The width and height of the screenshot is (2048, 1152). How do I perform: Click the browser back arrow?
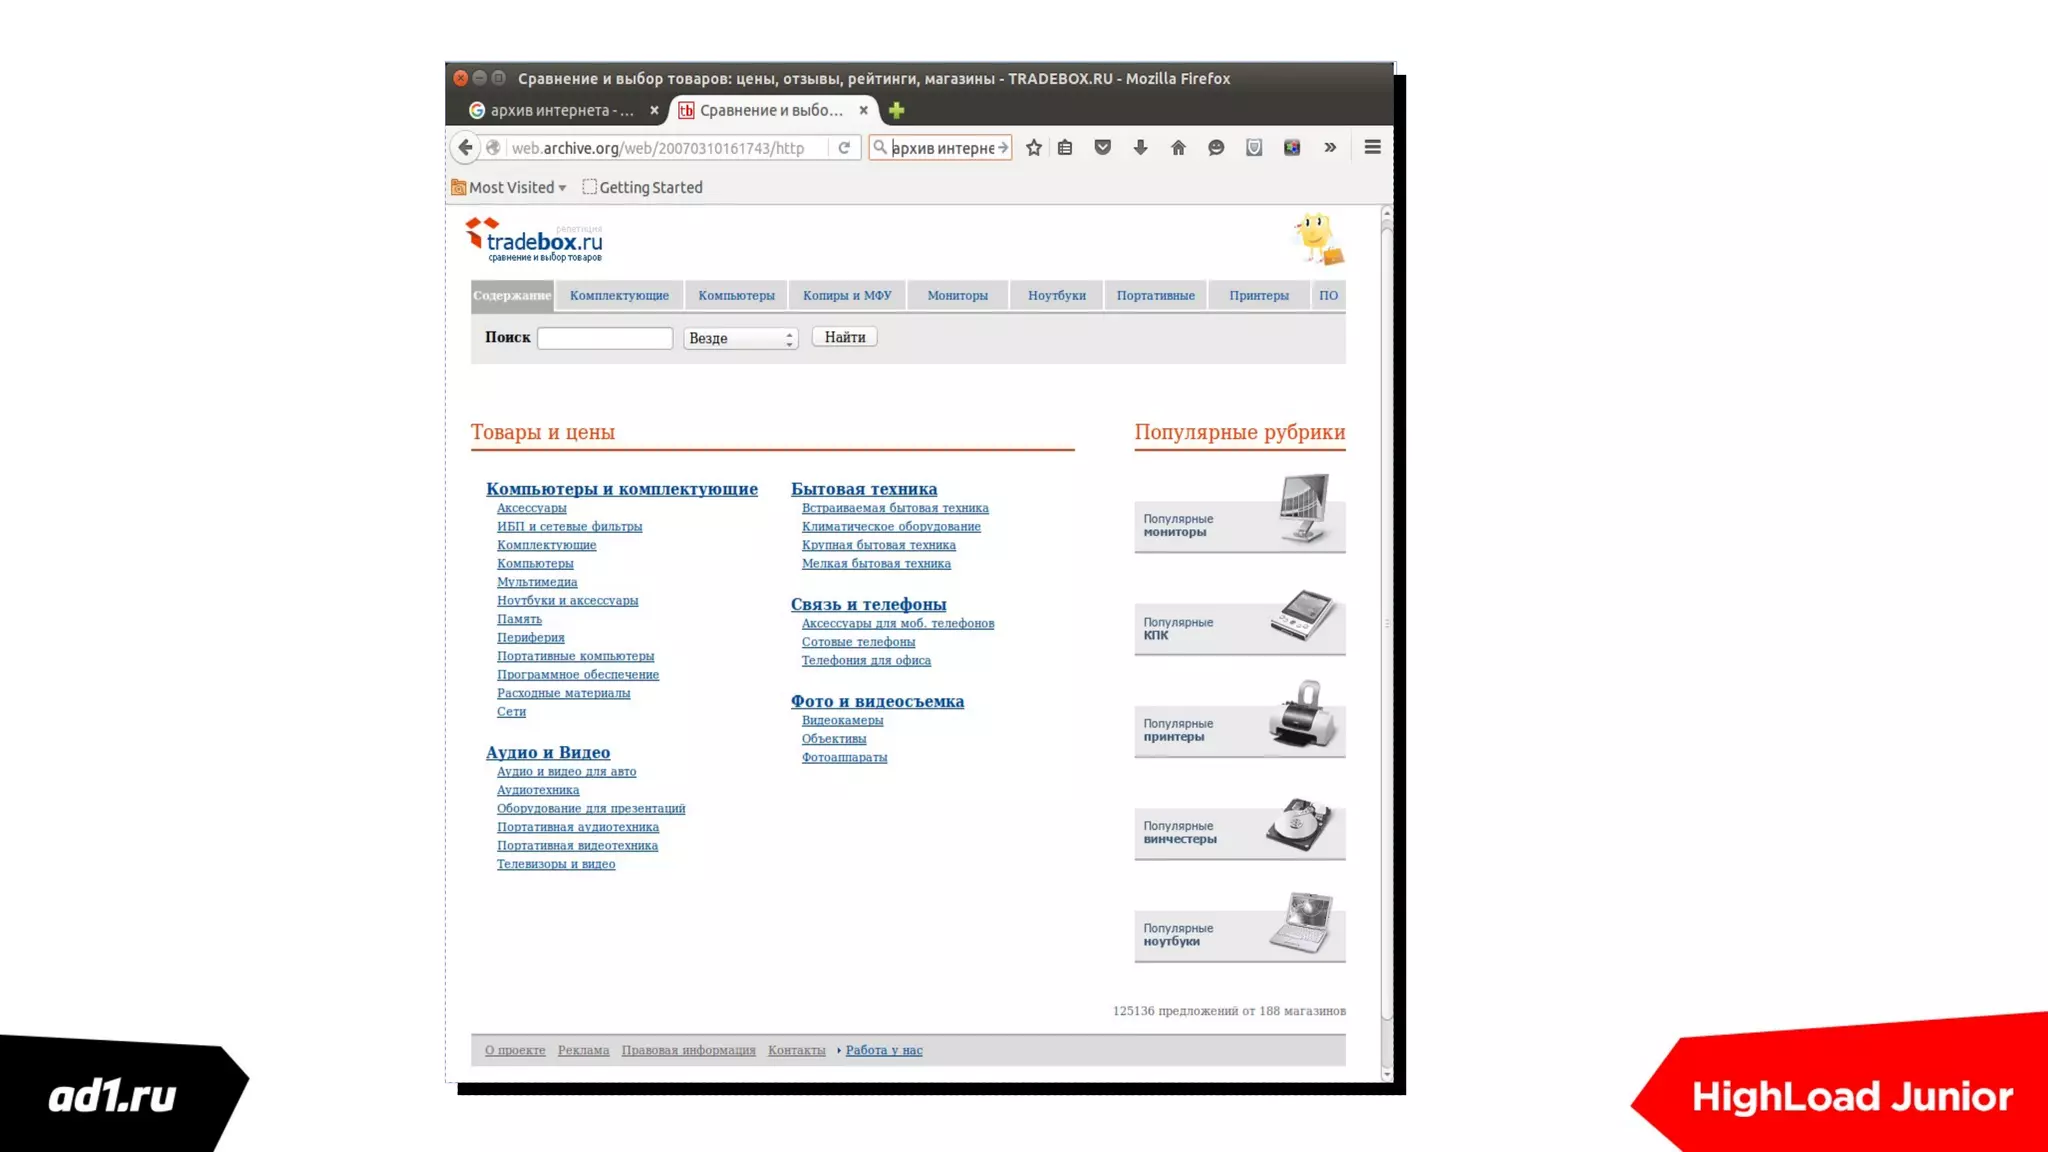click(465, 148)
